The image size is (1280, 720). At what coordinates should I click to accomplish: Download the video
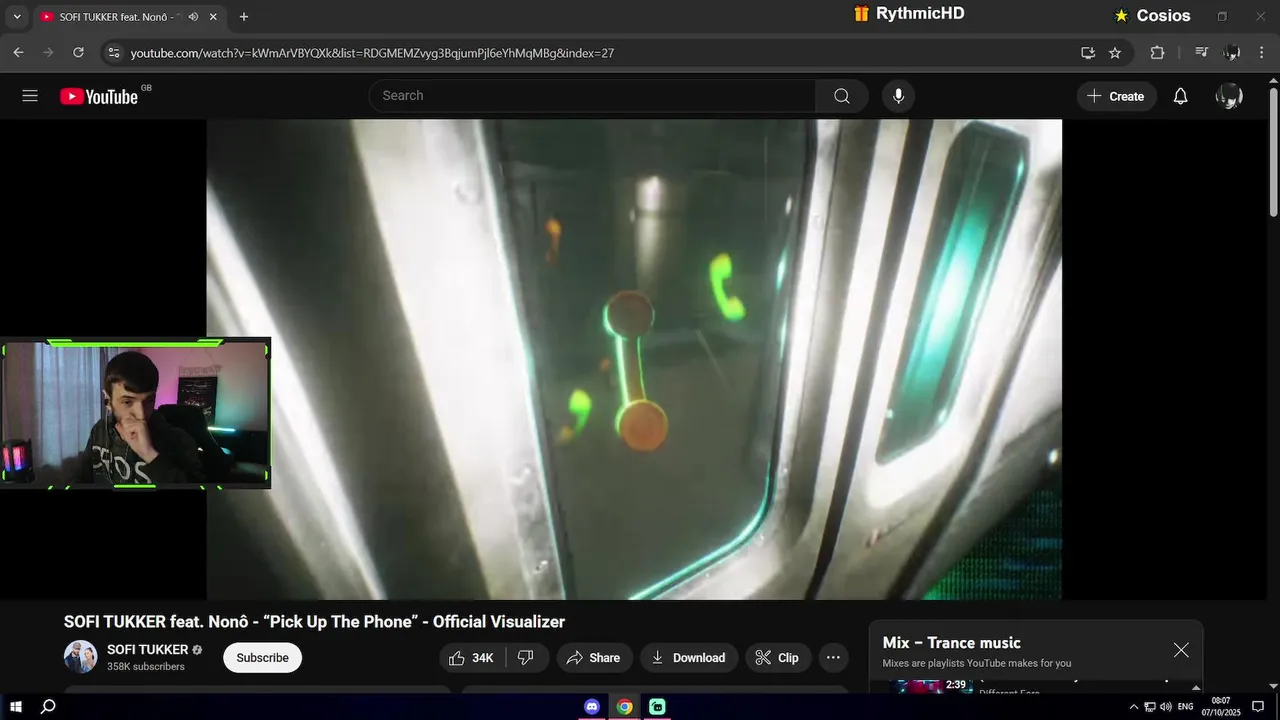click(x=689, y=657)
